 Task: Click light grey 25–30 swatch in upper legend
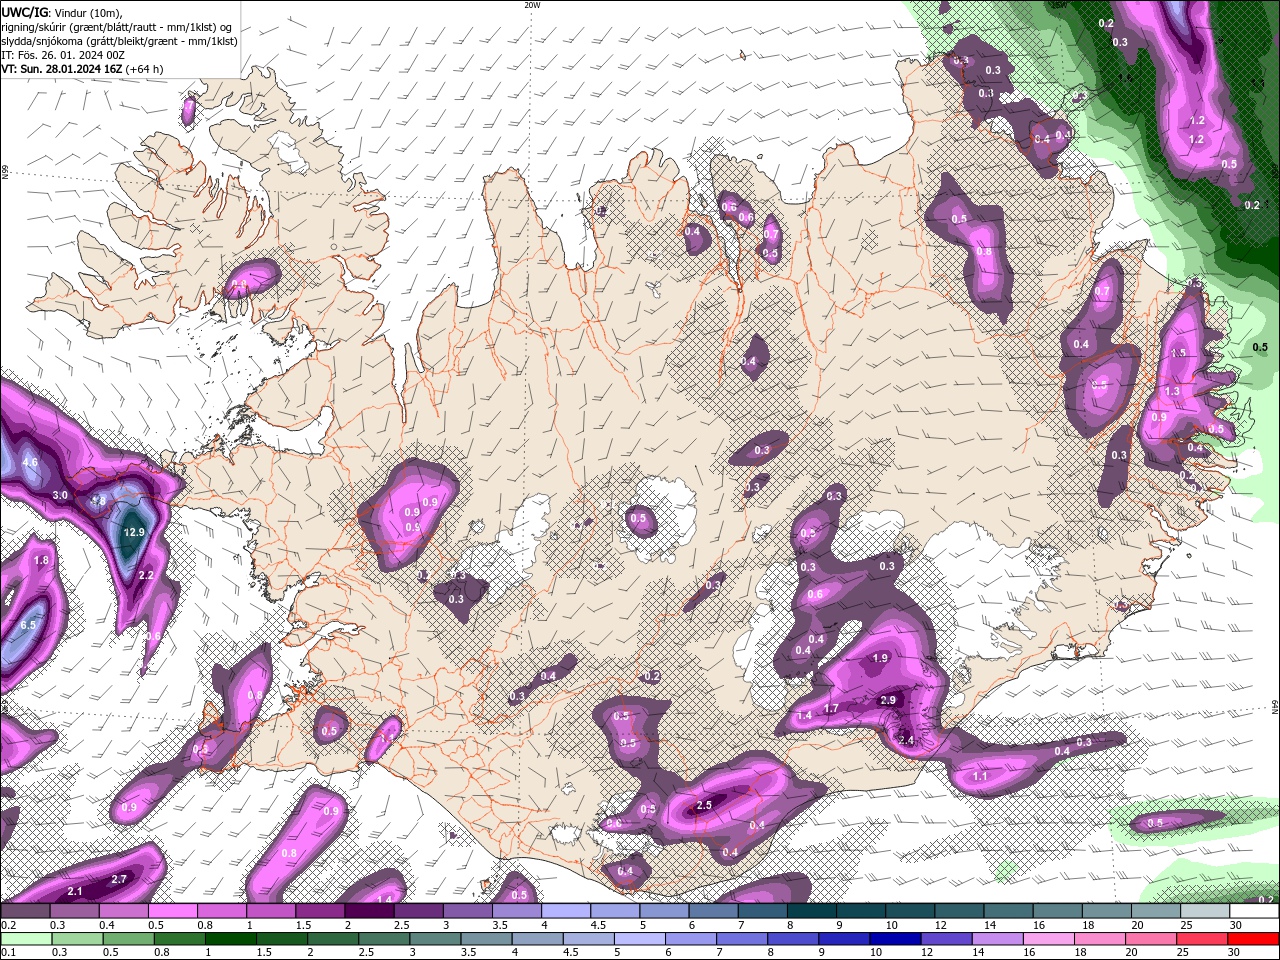click(1205, 911)
